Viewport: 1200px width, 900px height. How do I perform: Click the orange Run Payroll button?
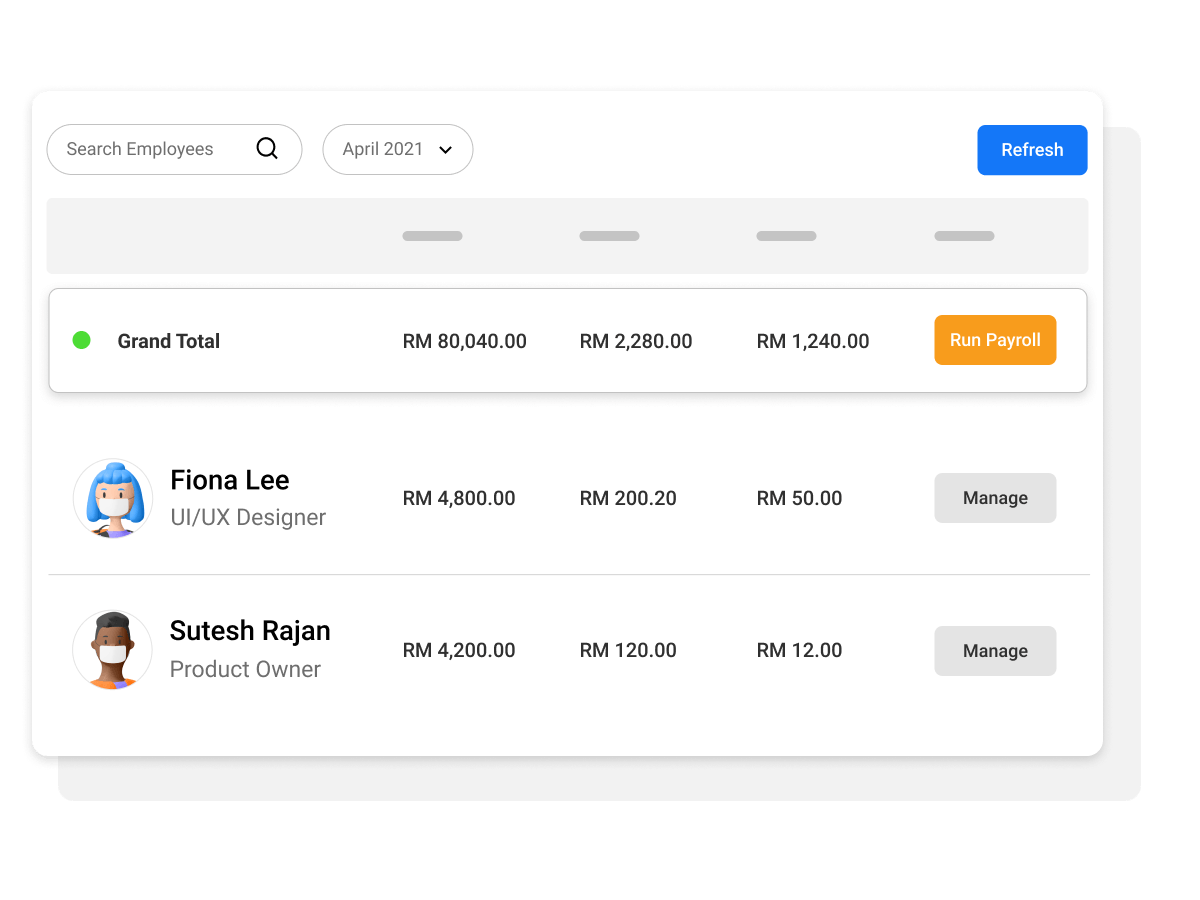coord(995,340)
